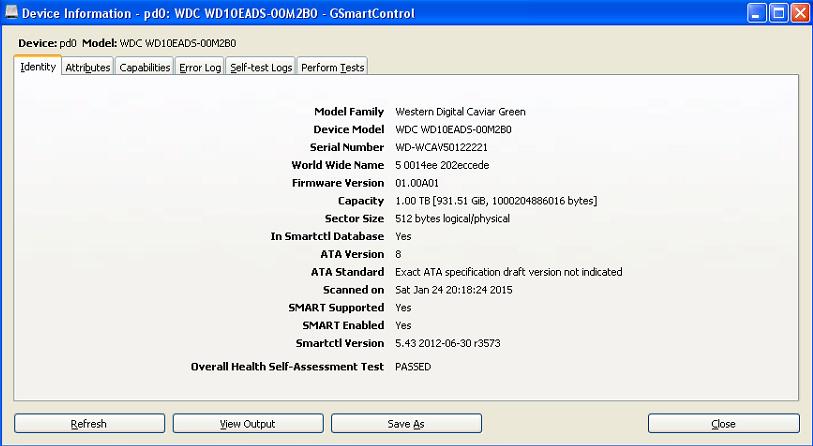Click the Device: pd0 header text
Image resolution: width=813 pixels, height=446 pixels.
(x=47, y=43)
